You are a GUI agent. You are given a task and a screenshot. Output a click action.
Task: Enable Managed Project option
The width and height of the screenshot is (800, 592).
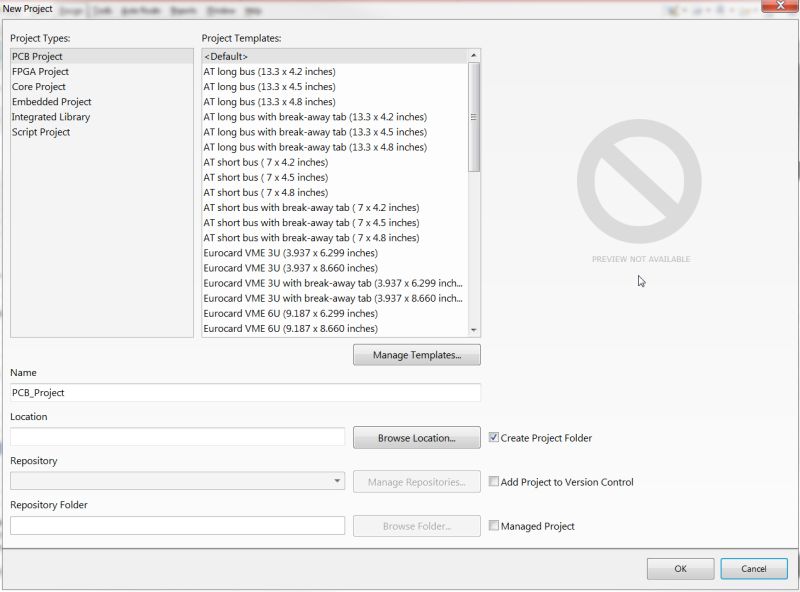(494, 526)
